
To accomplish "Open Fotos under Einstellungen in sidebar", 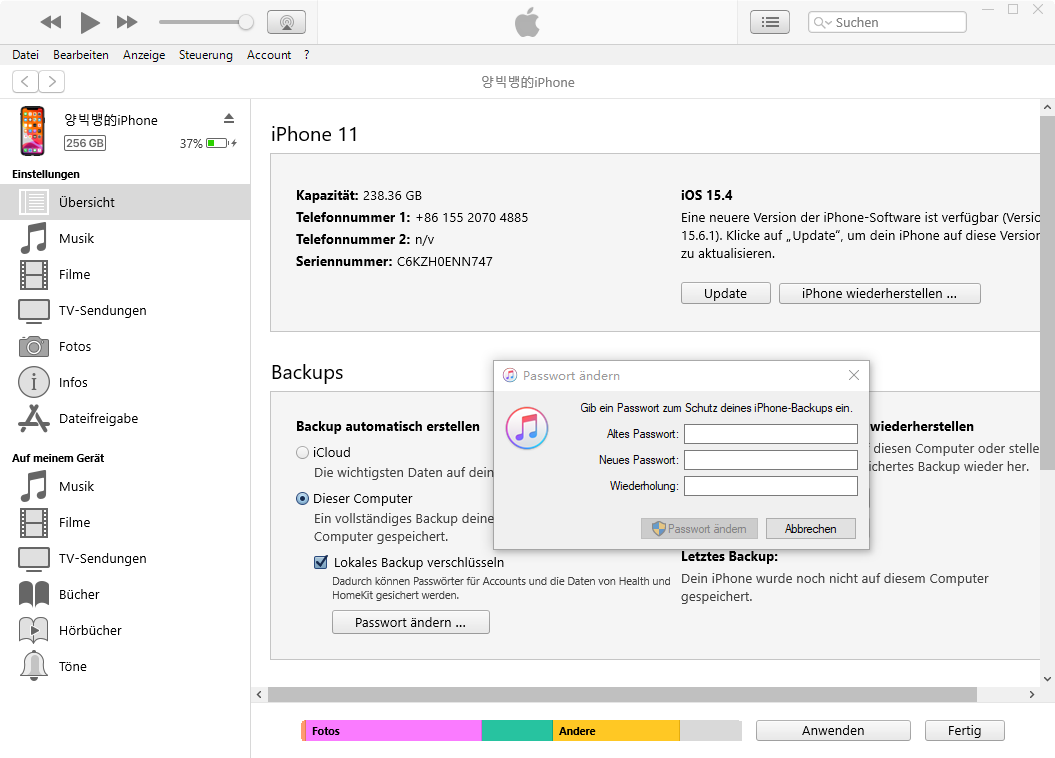I will point(75,346).
